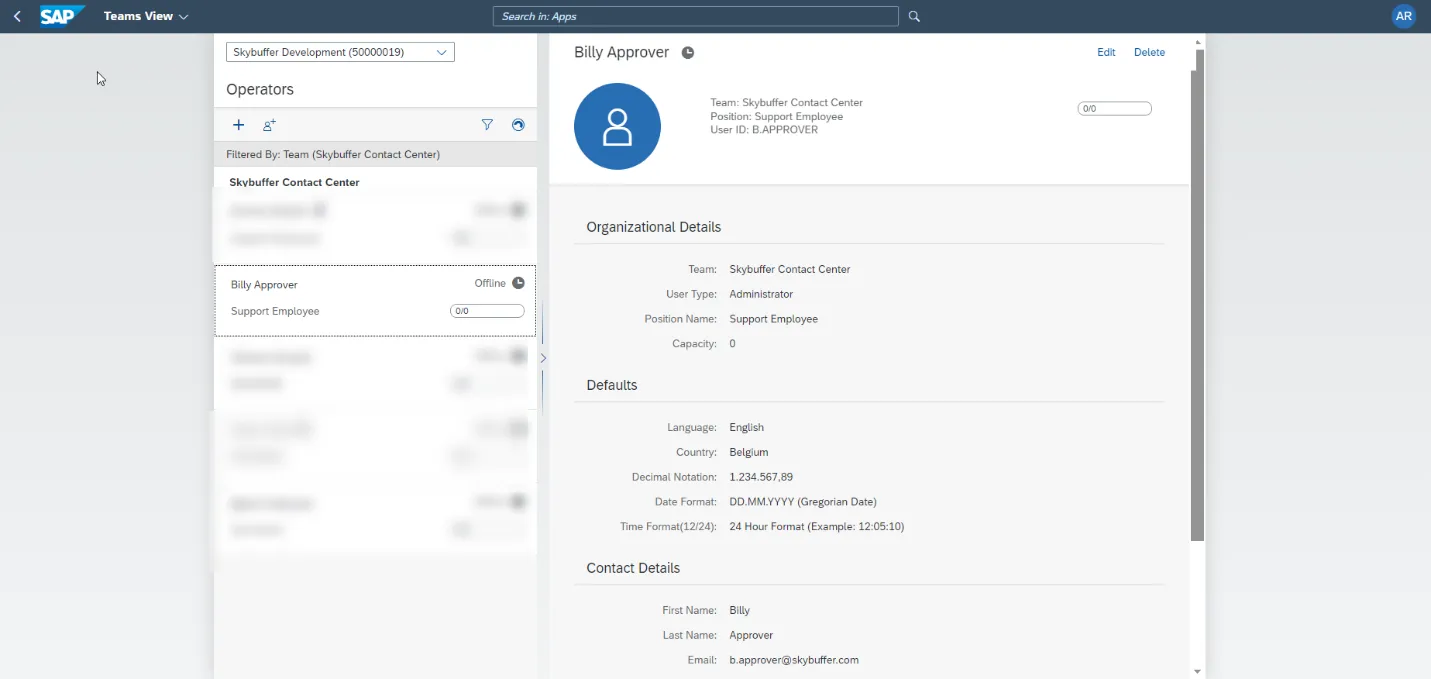1431x679 pixels.
Task: Click the scrollbar down arrow
Action: (x=1198, y=672)
